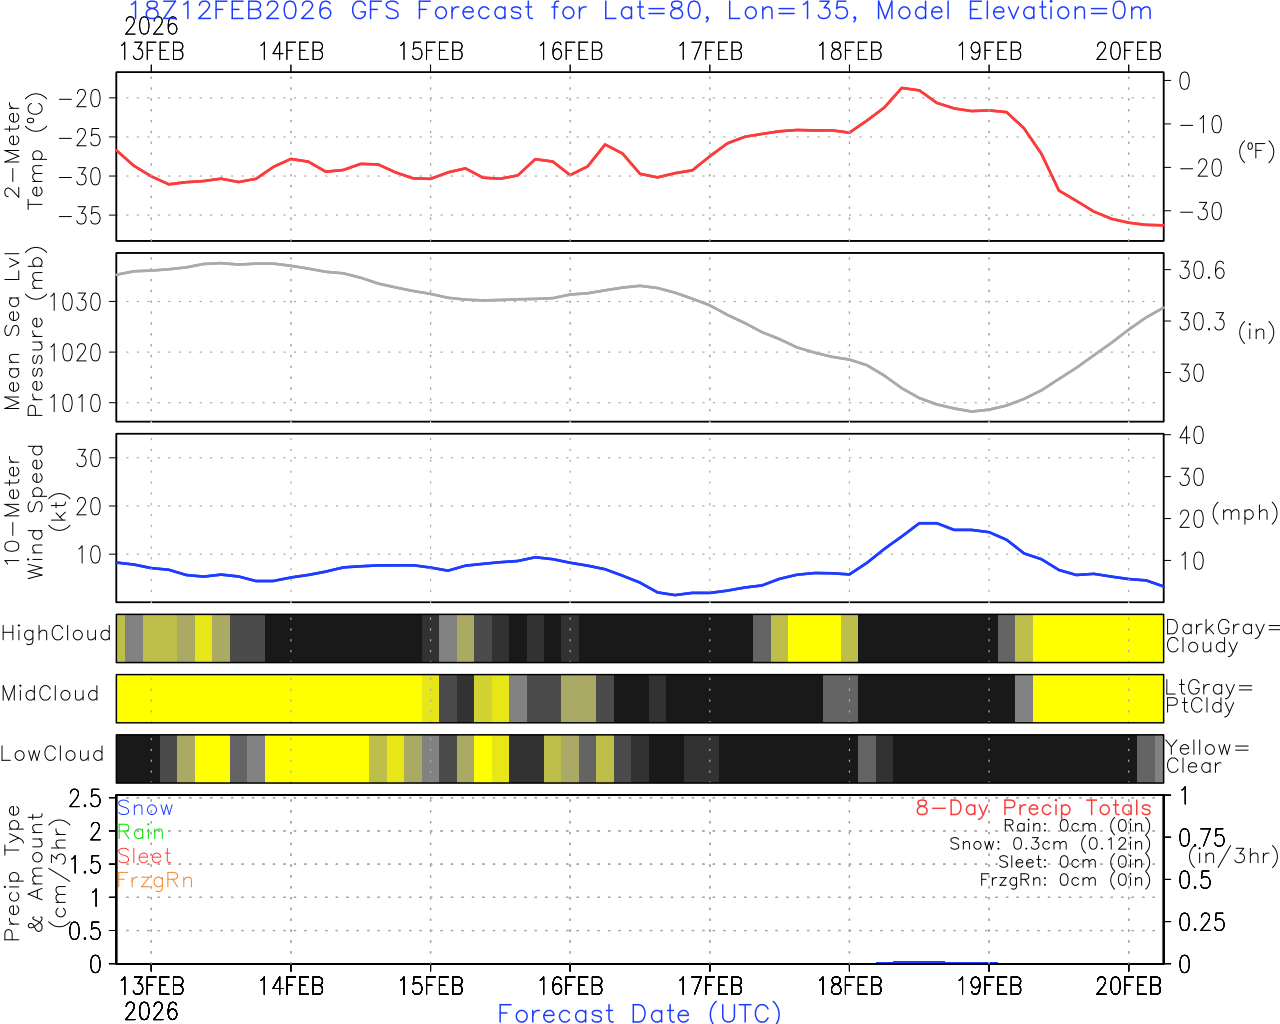Click the peak of the blue wind speed line
Screen dimensions: 1280x1024
pos(927,523)
